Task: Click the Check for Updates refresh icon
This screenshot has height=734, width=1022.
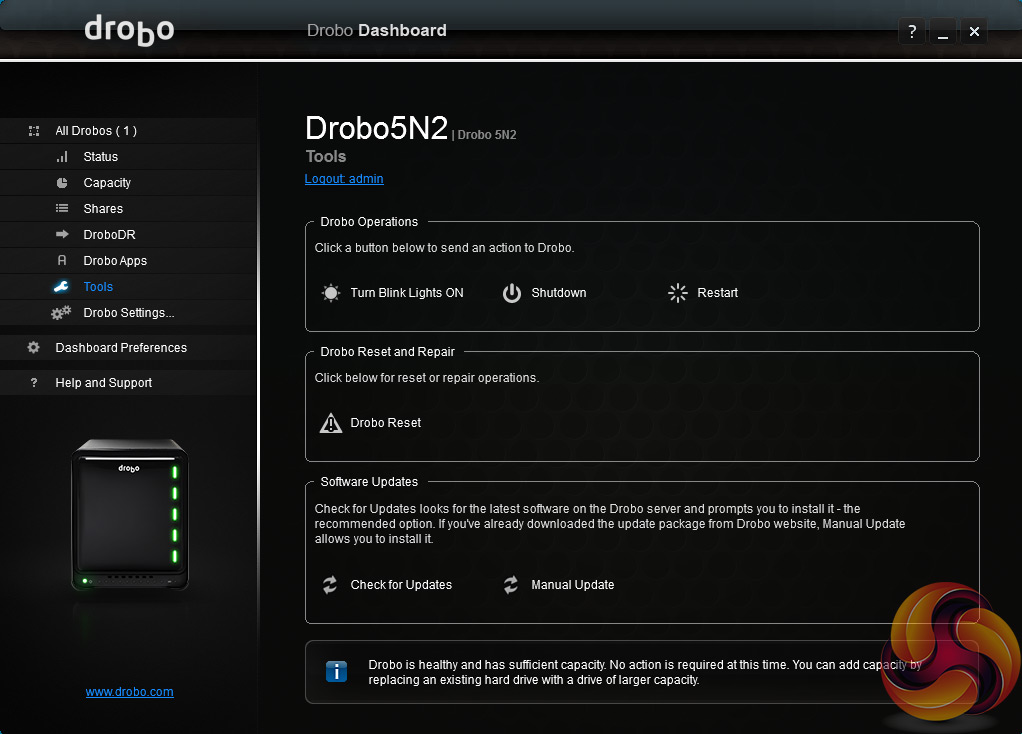Action: [x=330, y=585]
